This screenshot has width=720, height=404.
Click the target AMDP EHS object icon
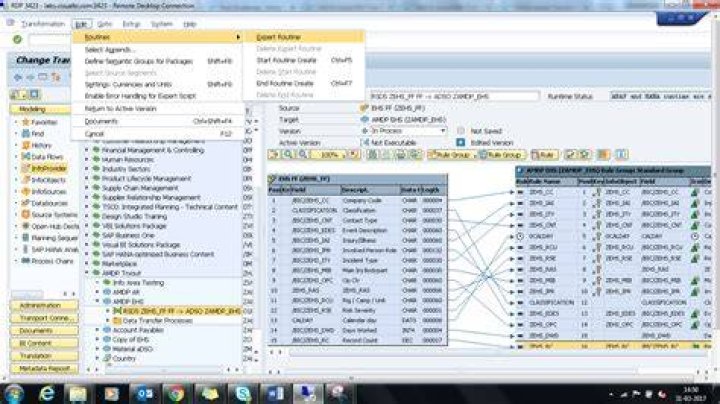(x=365, y=119)
